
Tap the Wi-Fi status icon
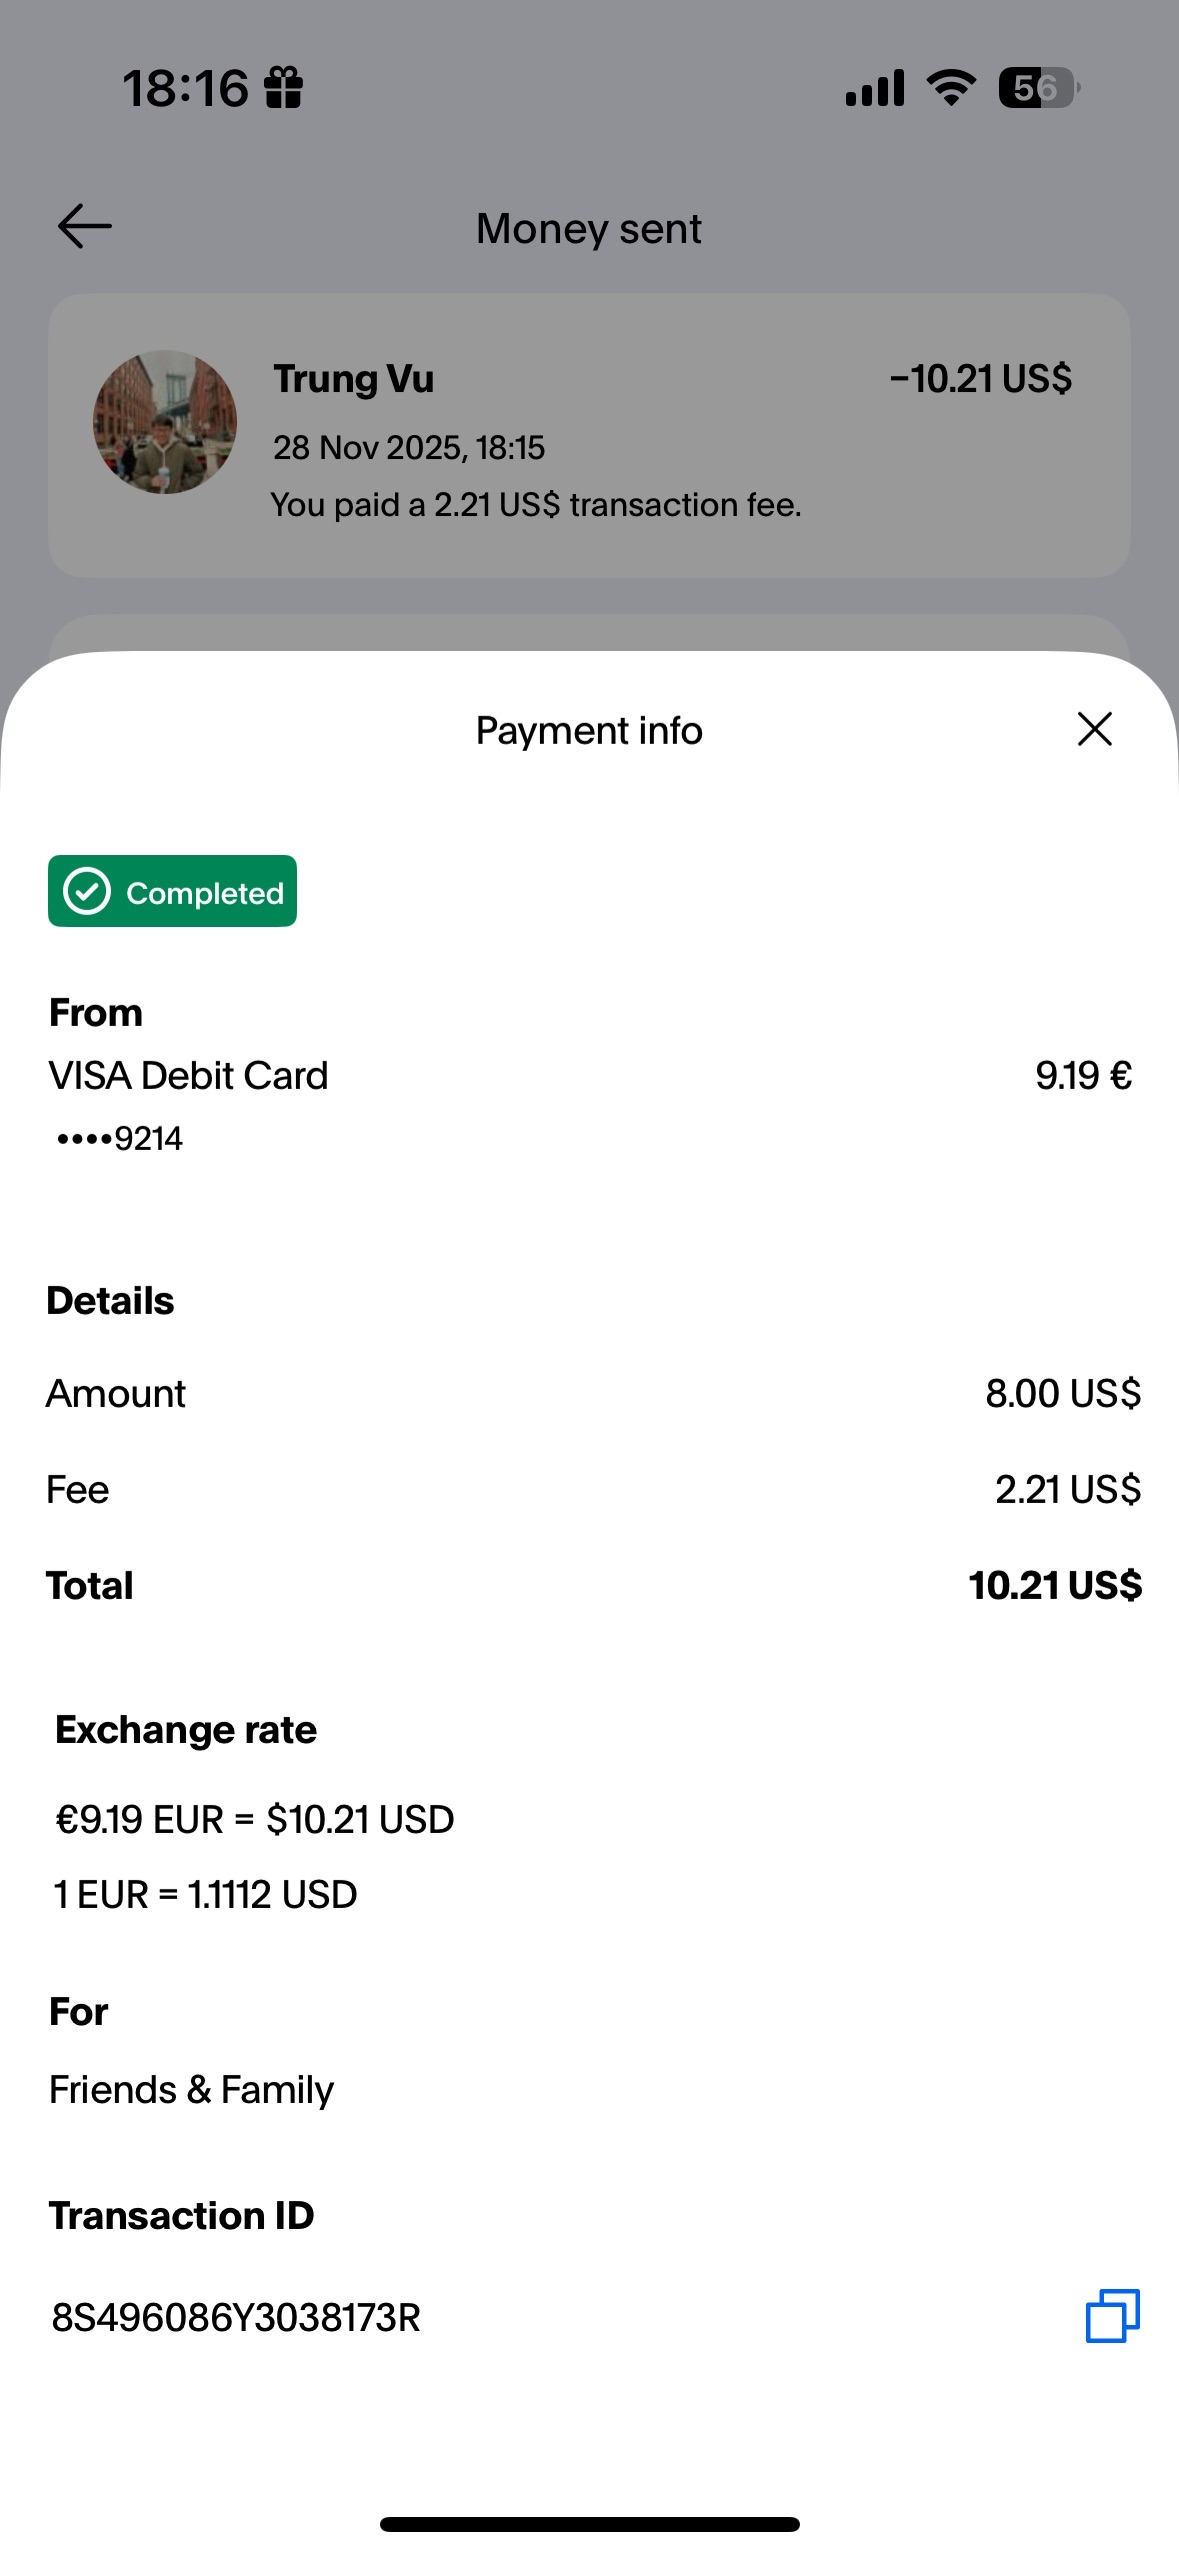pos(951,88)
